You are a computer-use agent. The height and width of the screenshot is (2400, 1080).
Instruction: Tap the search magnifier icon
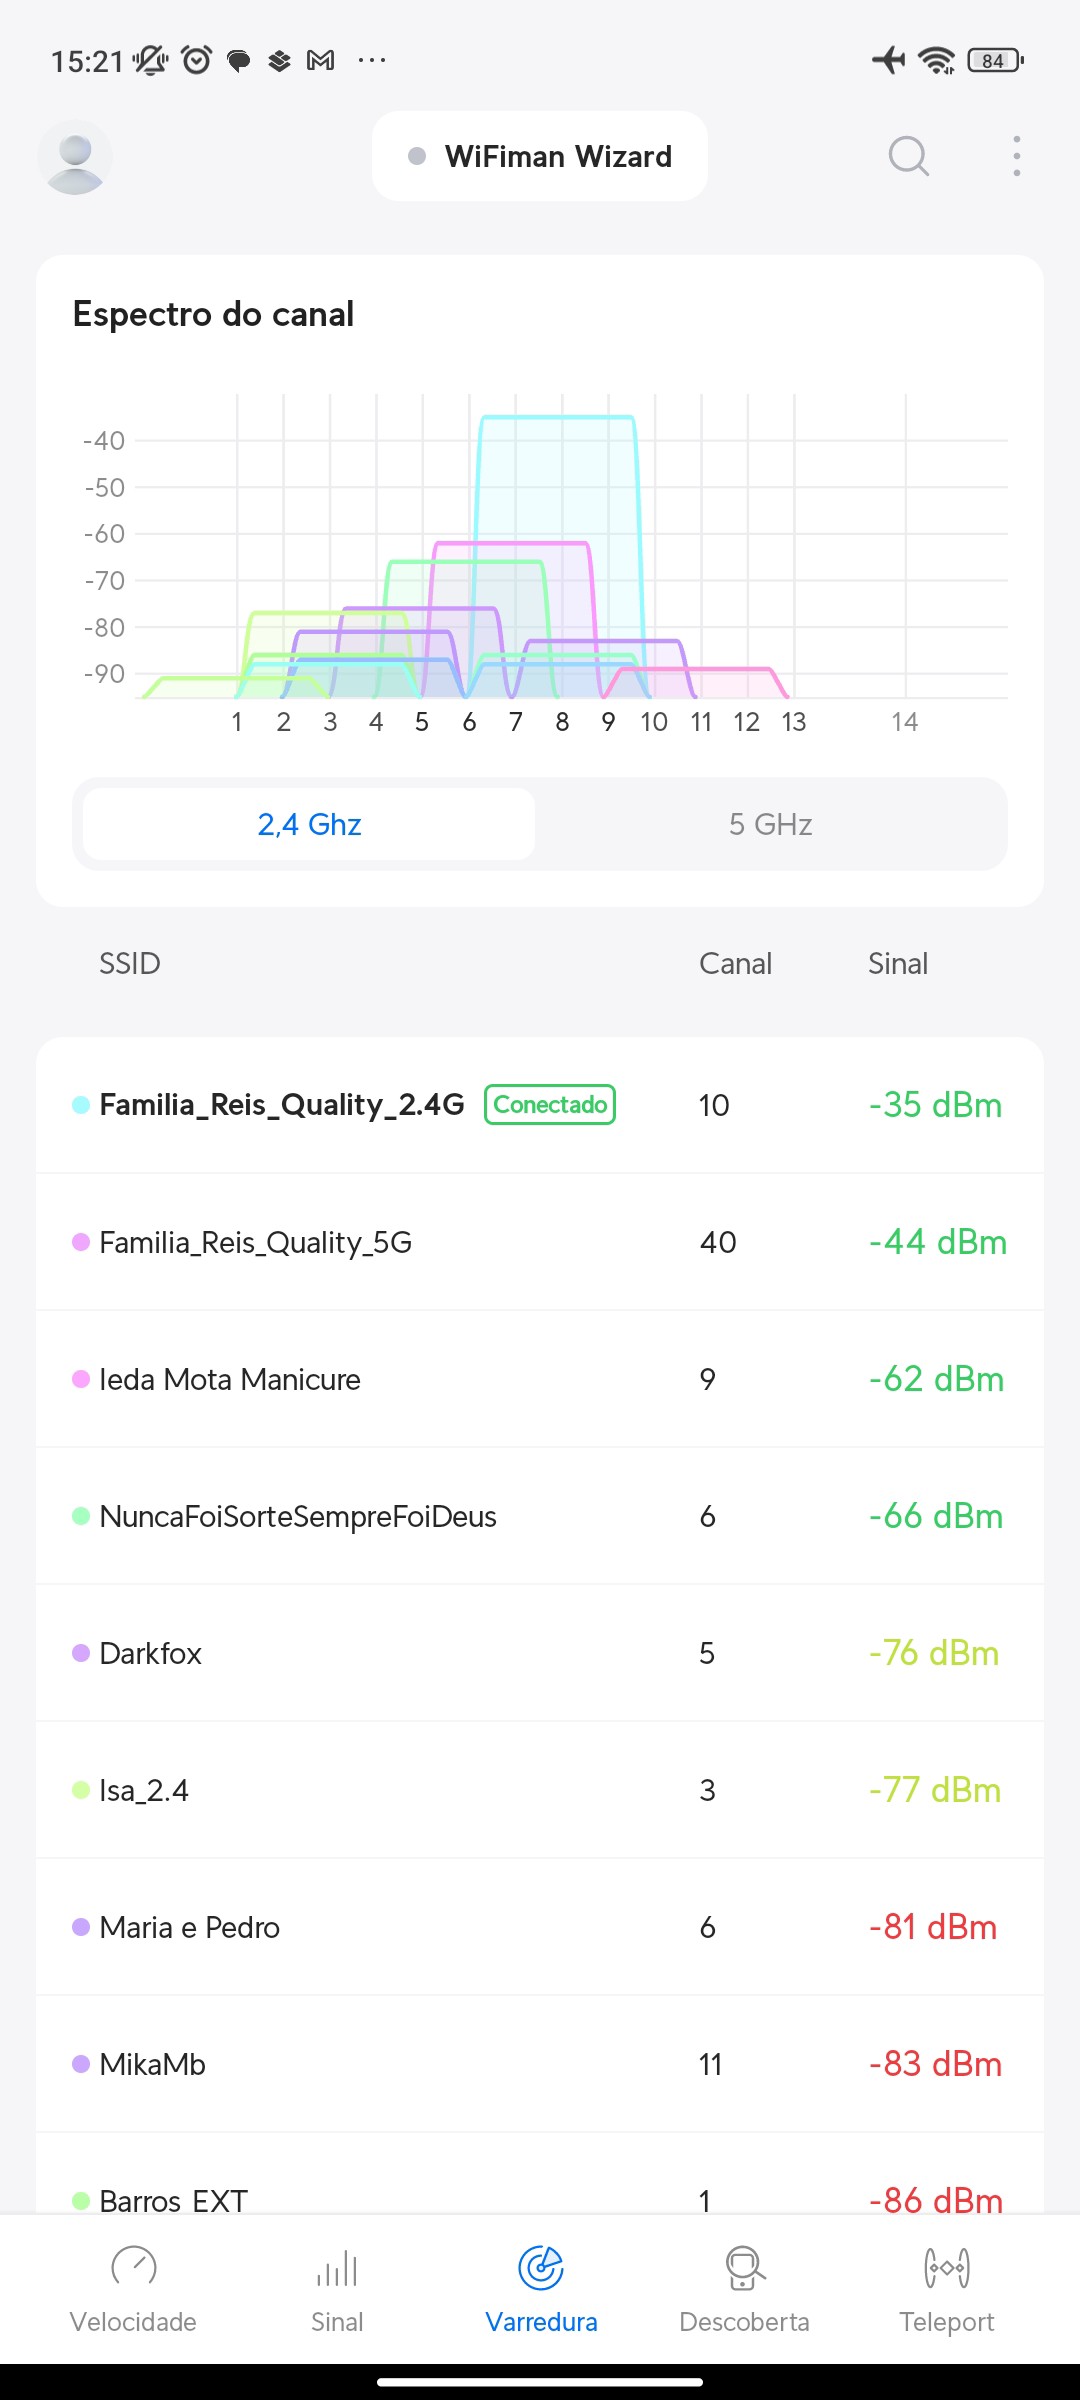tap(908, 157)
